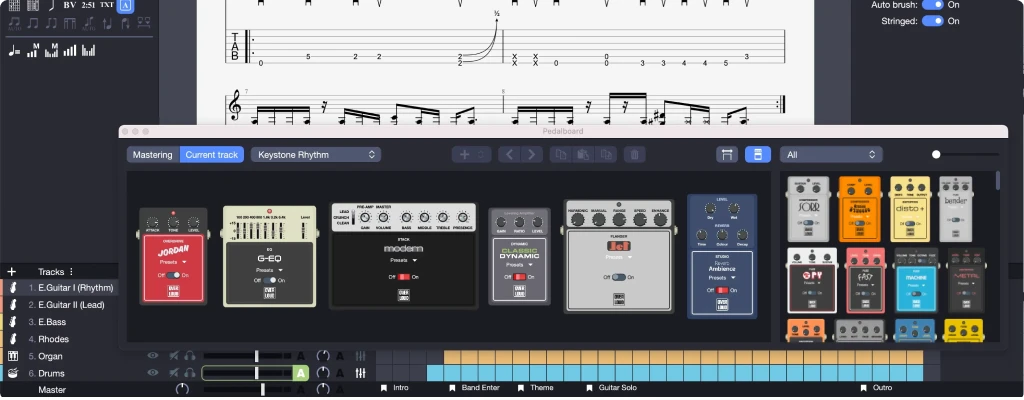Screen dimensions: 1024x400
Task: Switch to the Current track tab
Action: [x=212, y=155]
